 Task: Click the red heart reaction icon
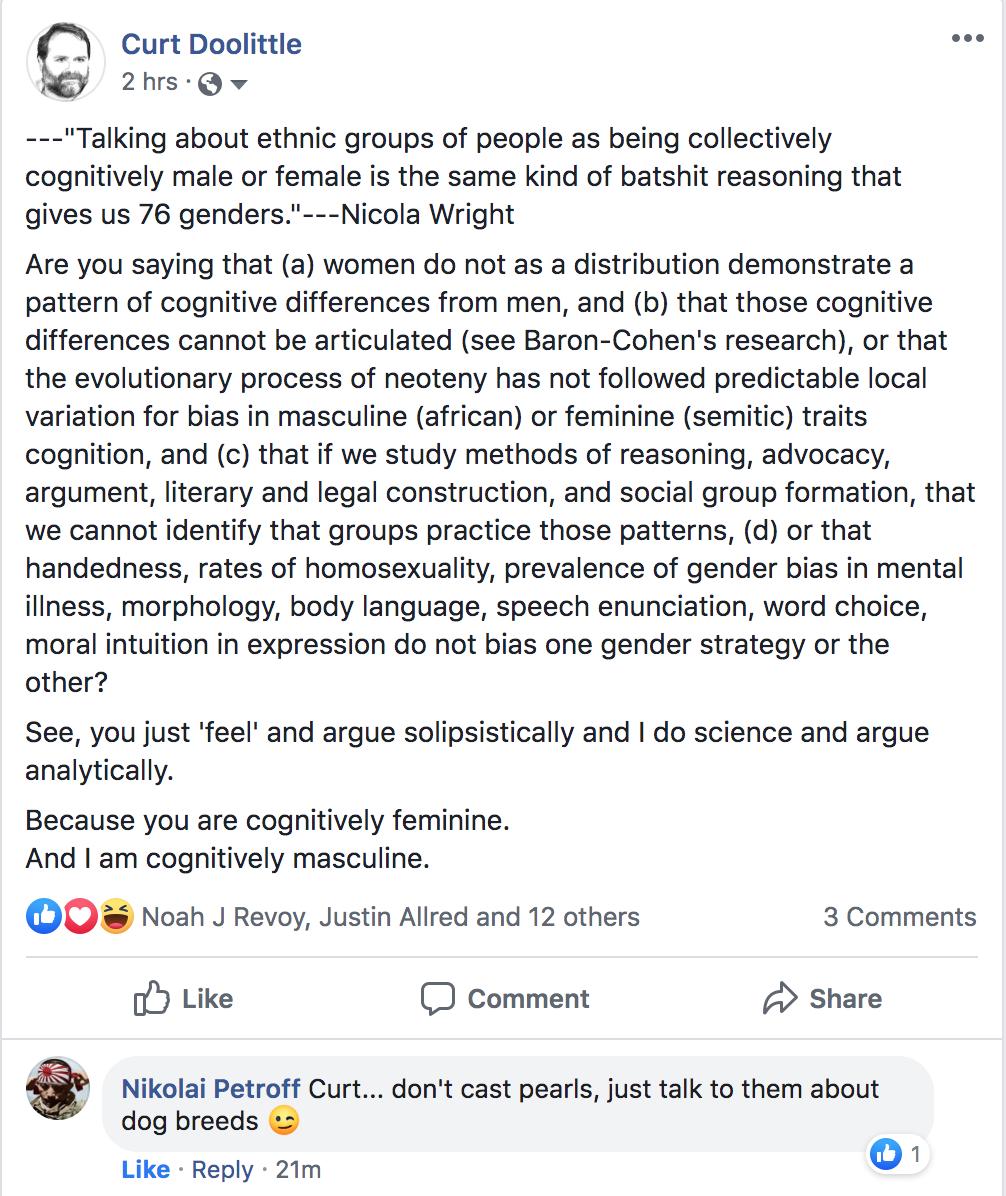tap(80, 916)
